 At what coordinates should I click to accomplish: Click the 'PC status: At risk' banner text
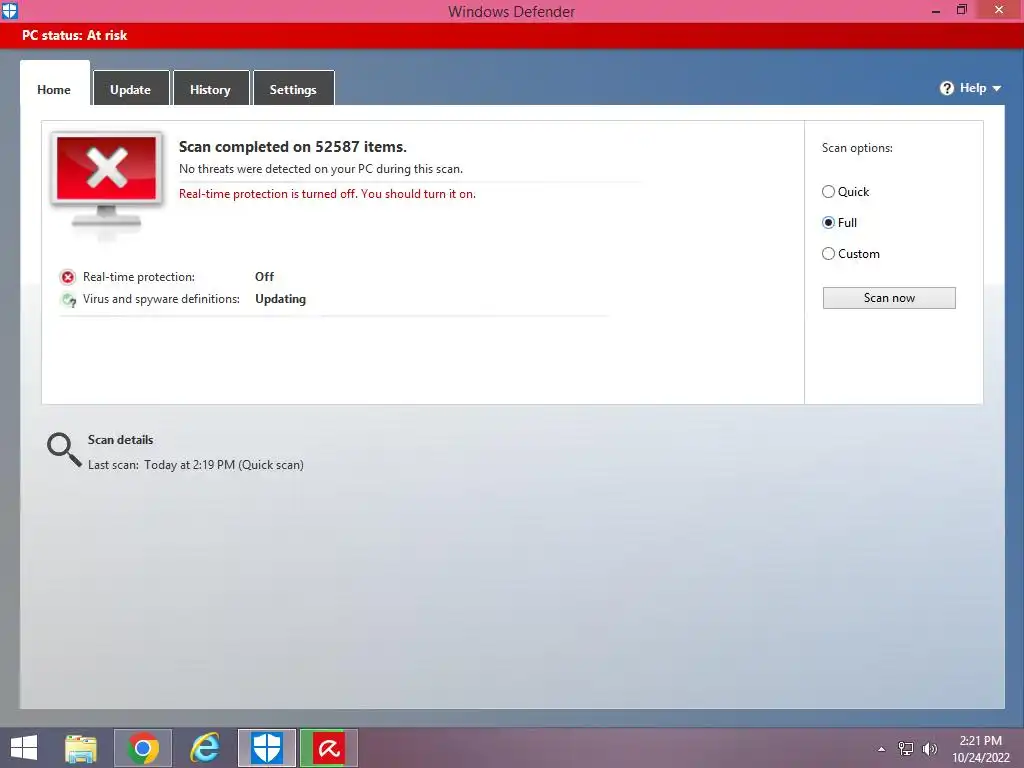(74, 35)
